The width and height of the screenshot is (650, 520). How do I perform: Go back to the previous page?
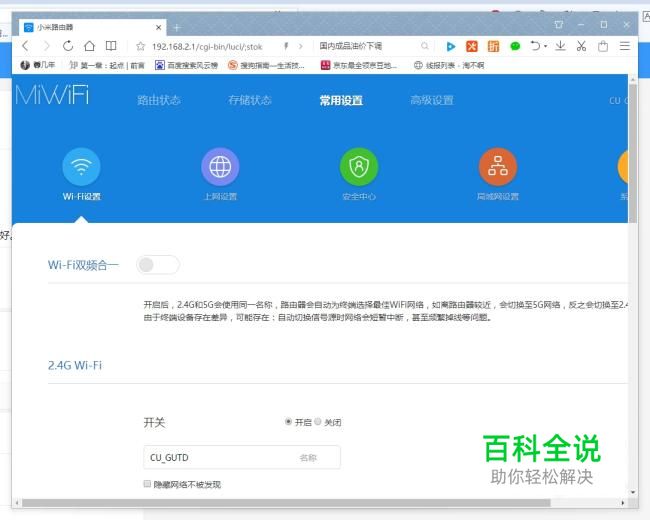(x=25, y=46)
